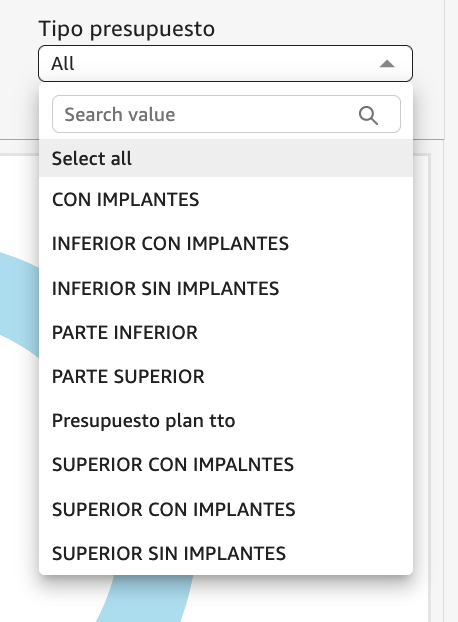The height and width of the screenshot is (622, 458).
Task: Select the Presupuesto plan tto entry
Action: [x=226, y=420]
